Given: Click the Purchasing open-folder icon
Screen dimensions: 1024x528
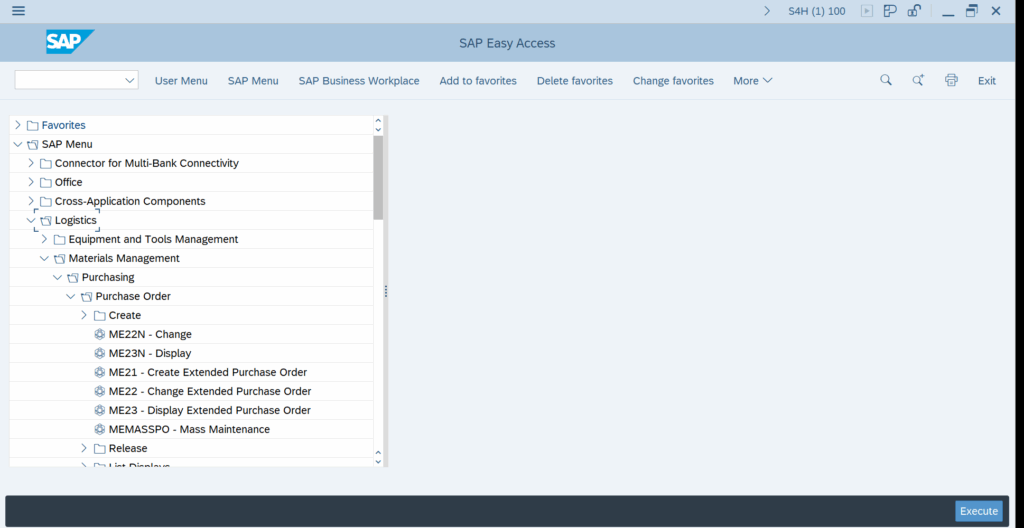Looking at the screenshot, I should click(x=72, y=277).
